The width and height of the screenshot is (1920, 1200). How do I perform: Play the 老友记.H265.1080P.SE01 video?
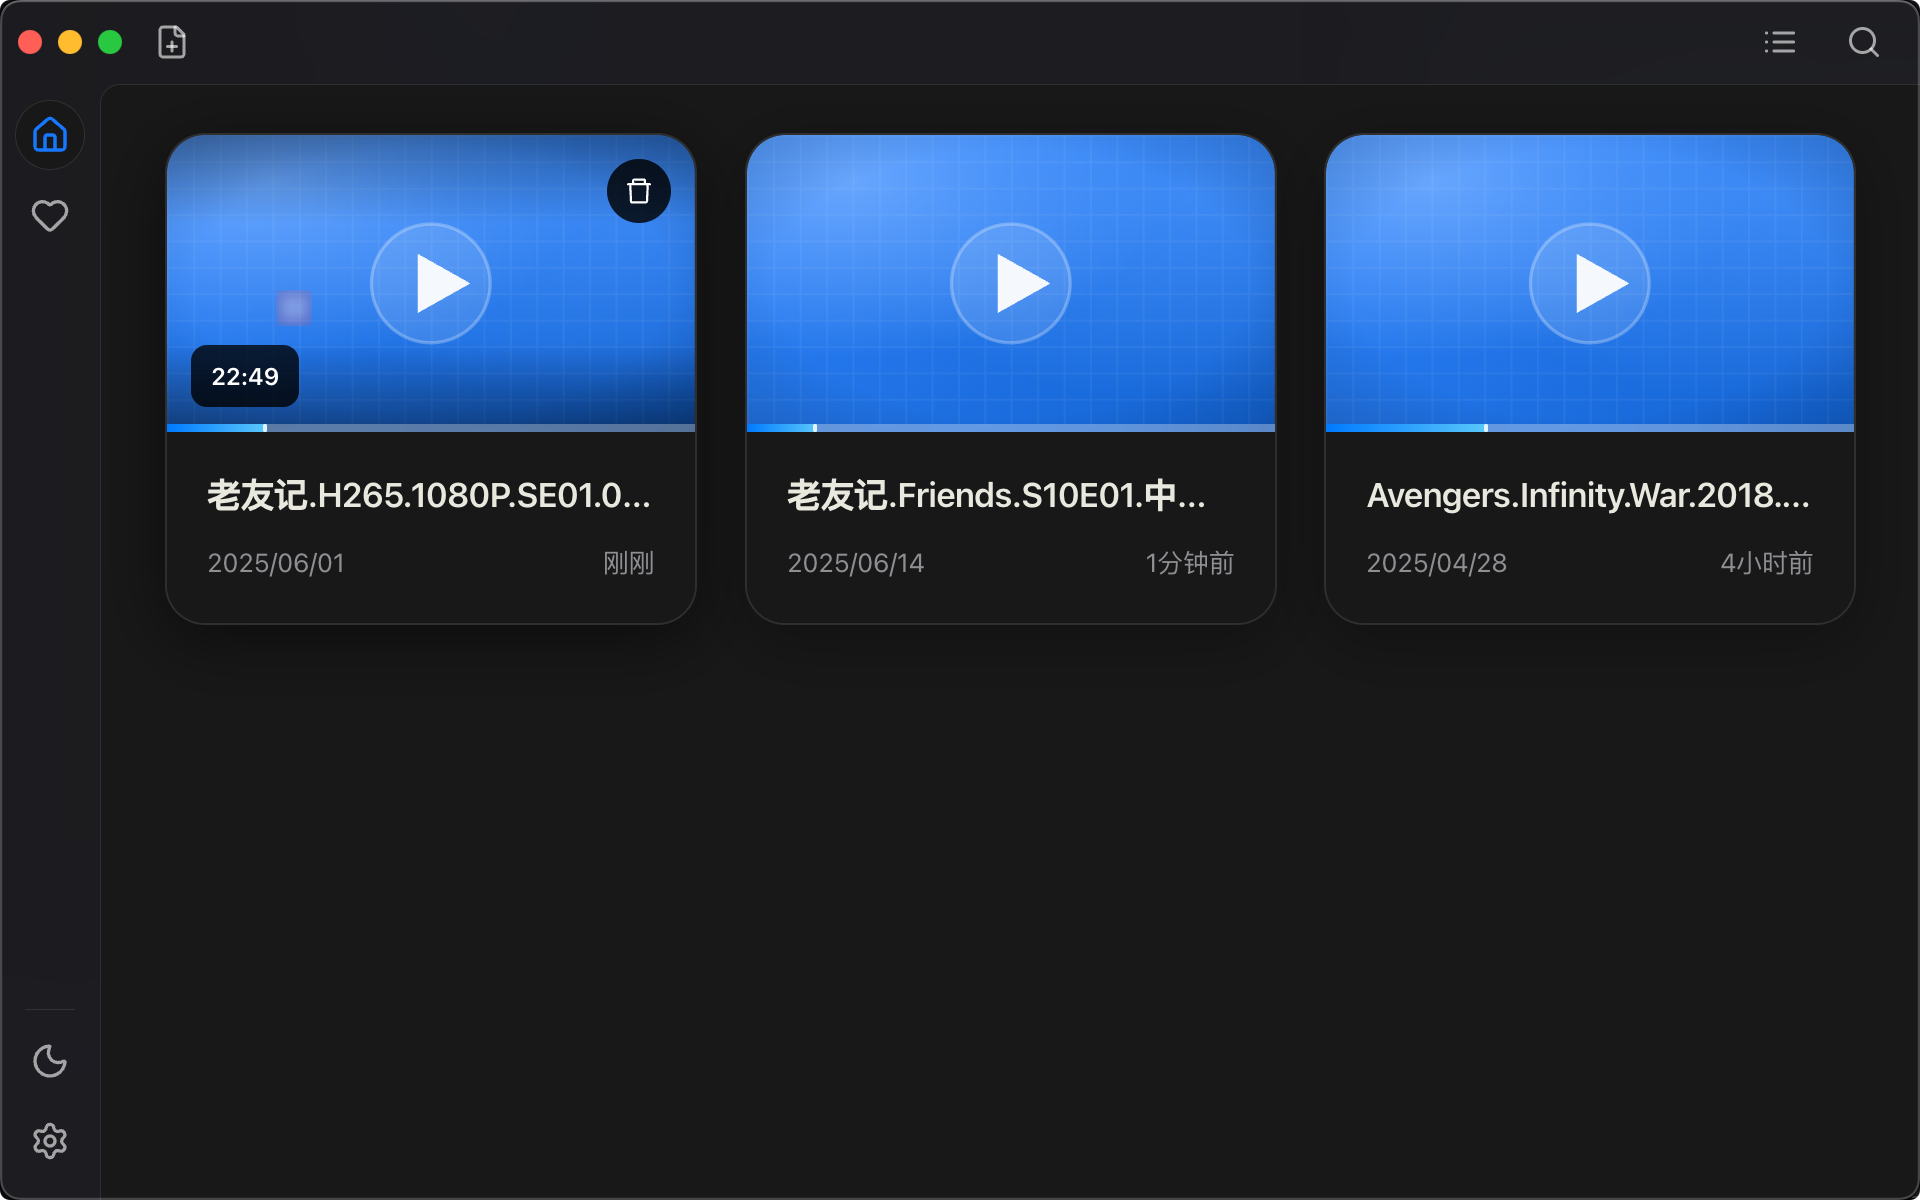[431, 283]
